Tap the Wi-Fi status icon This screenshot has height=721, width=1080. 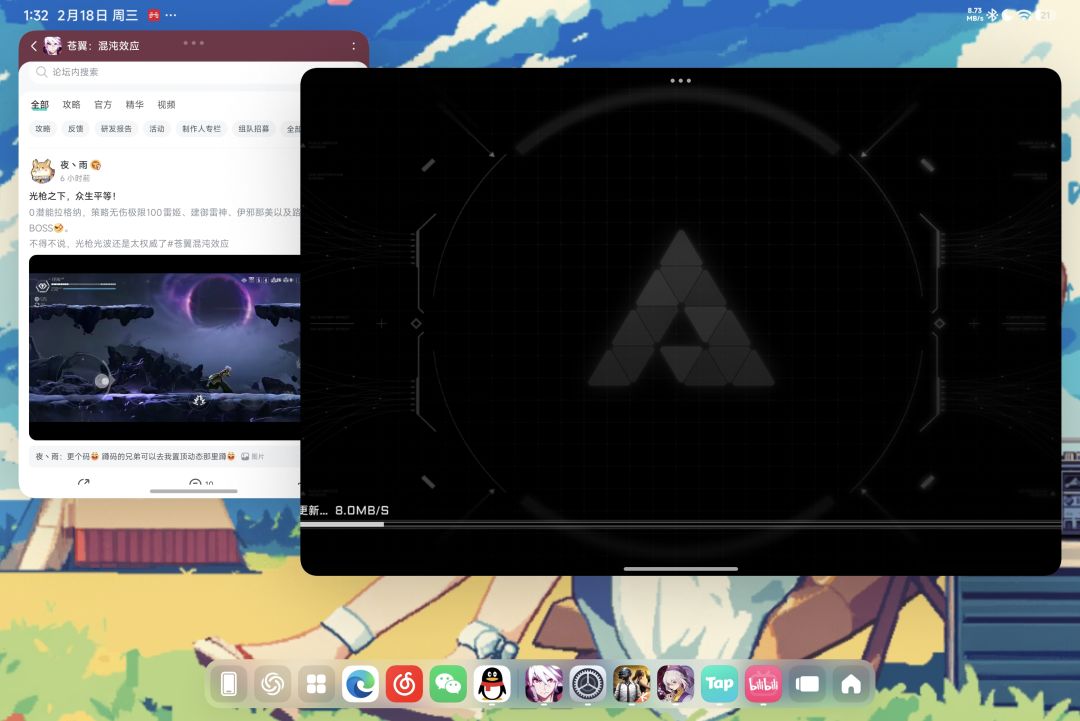tap(1024, 14)
